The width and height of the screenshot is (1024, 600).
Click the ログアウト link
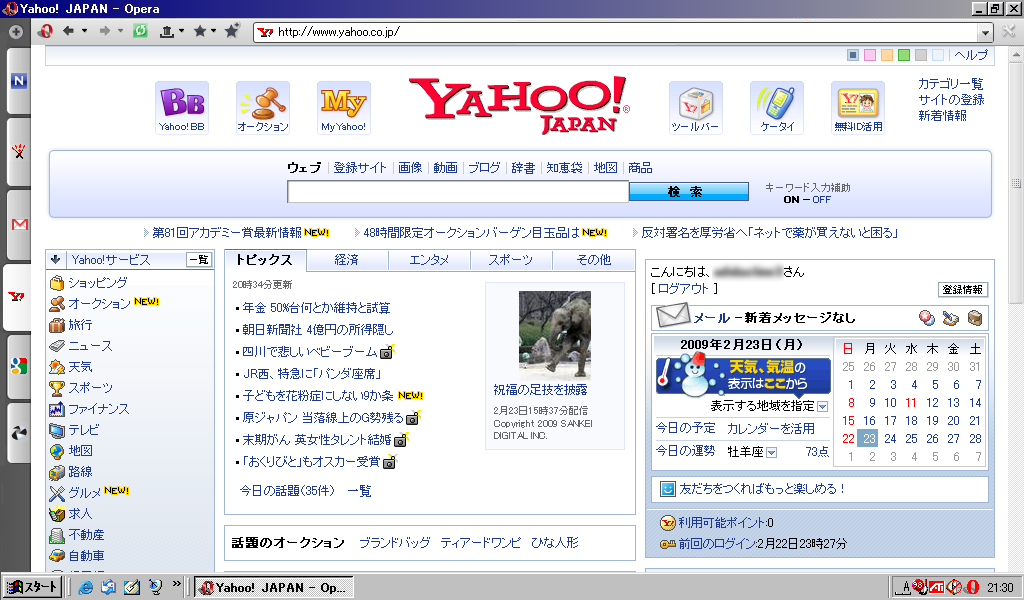point(683,289)
